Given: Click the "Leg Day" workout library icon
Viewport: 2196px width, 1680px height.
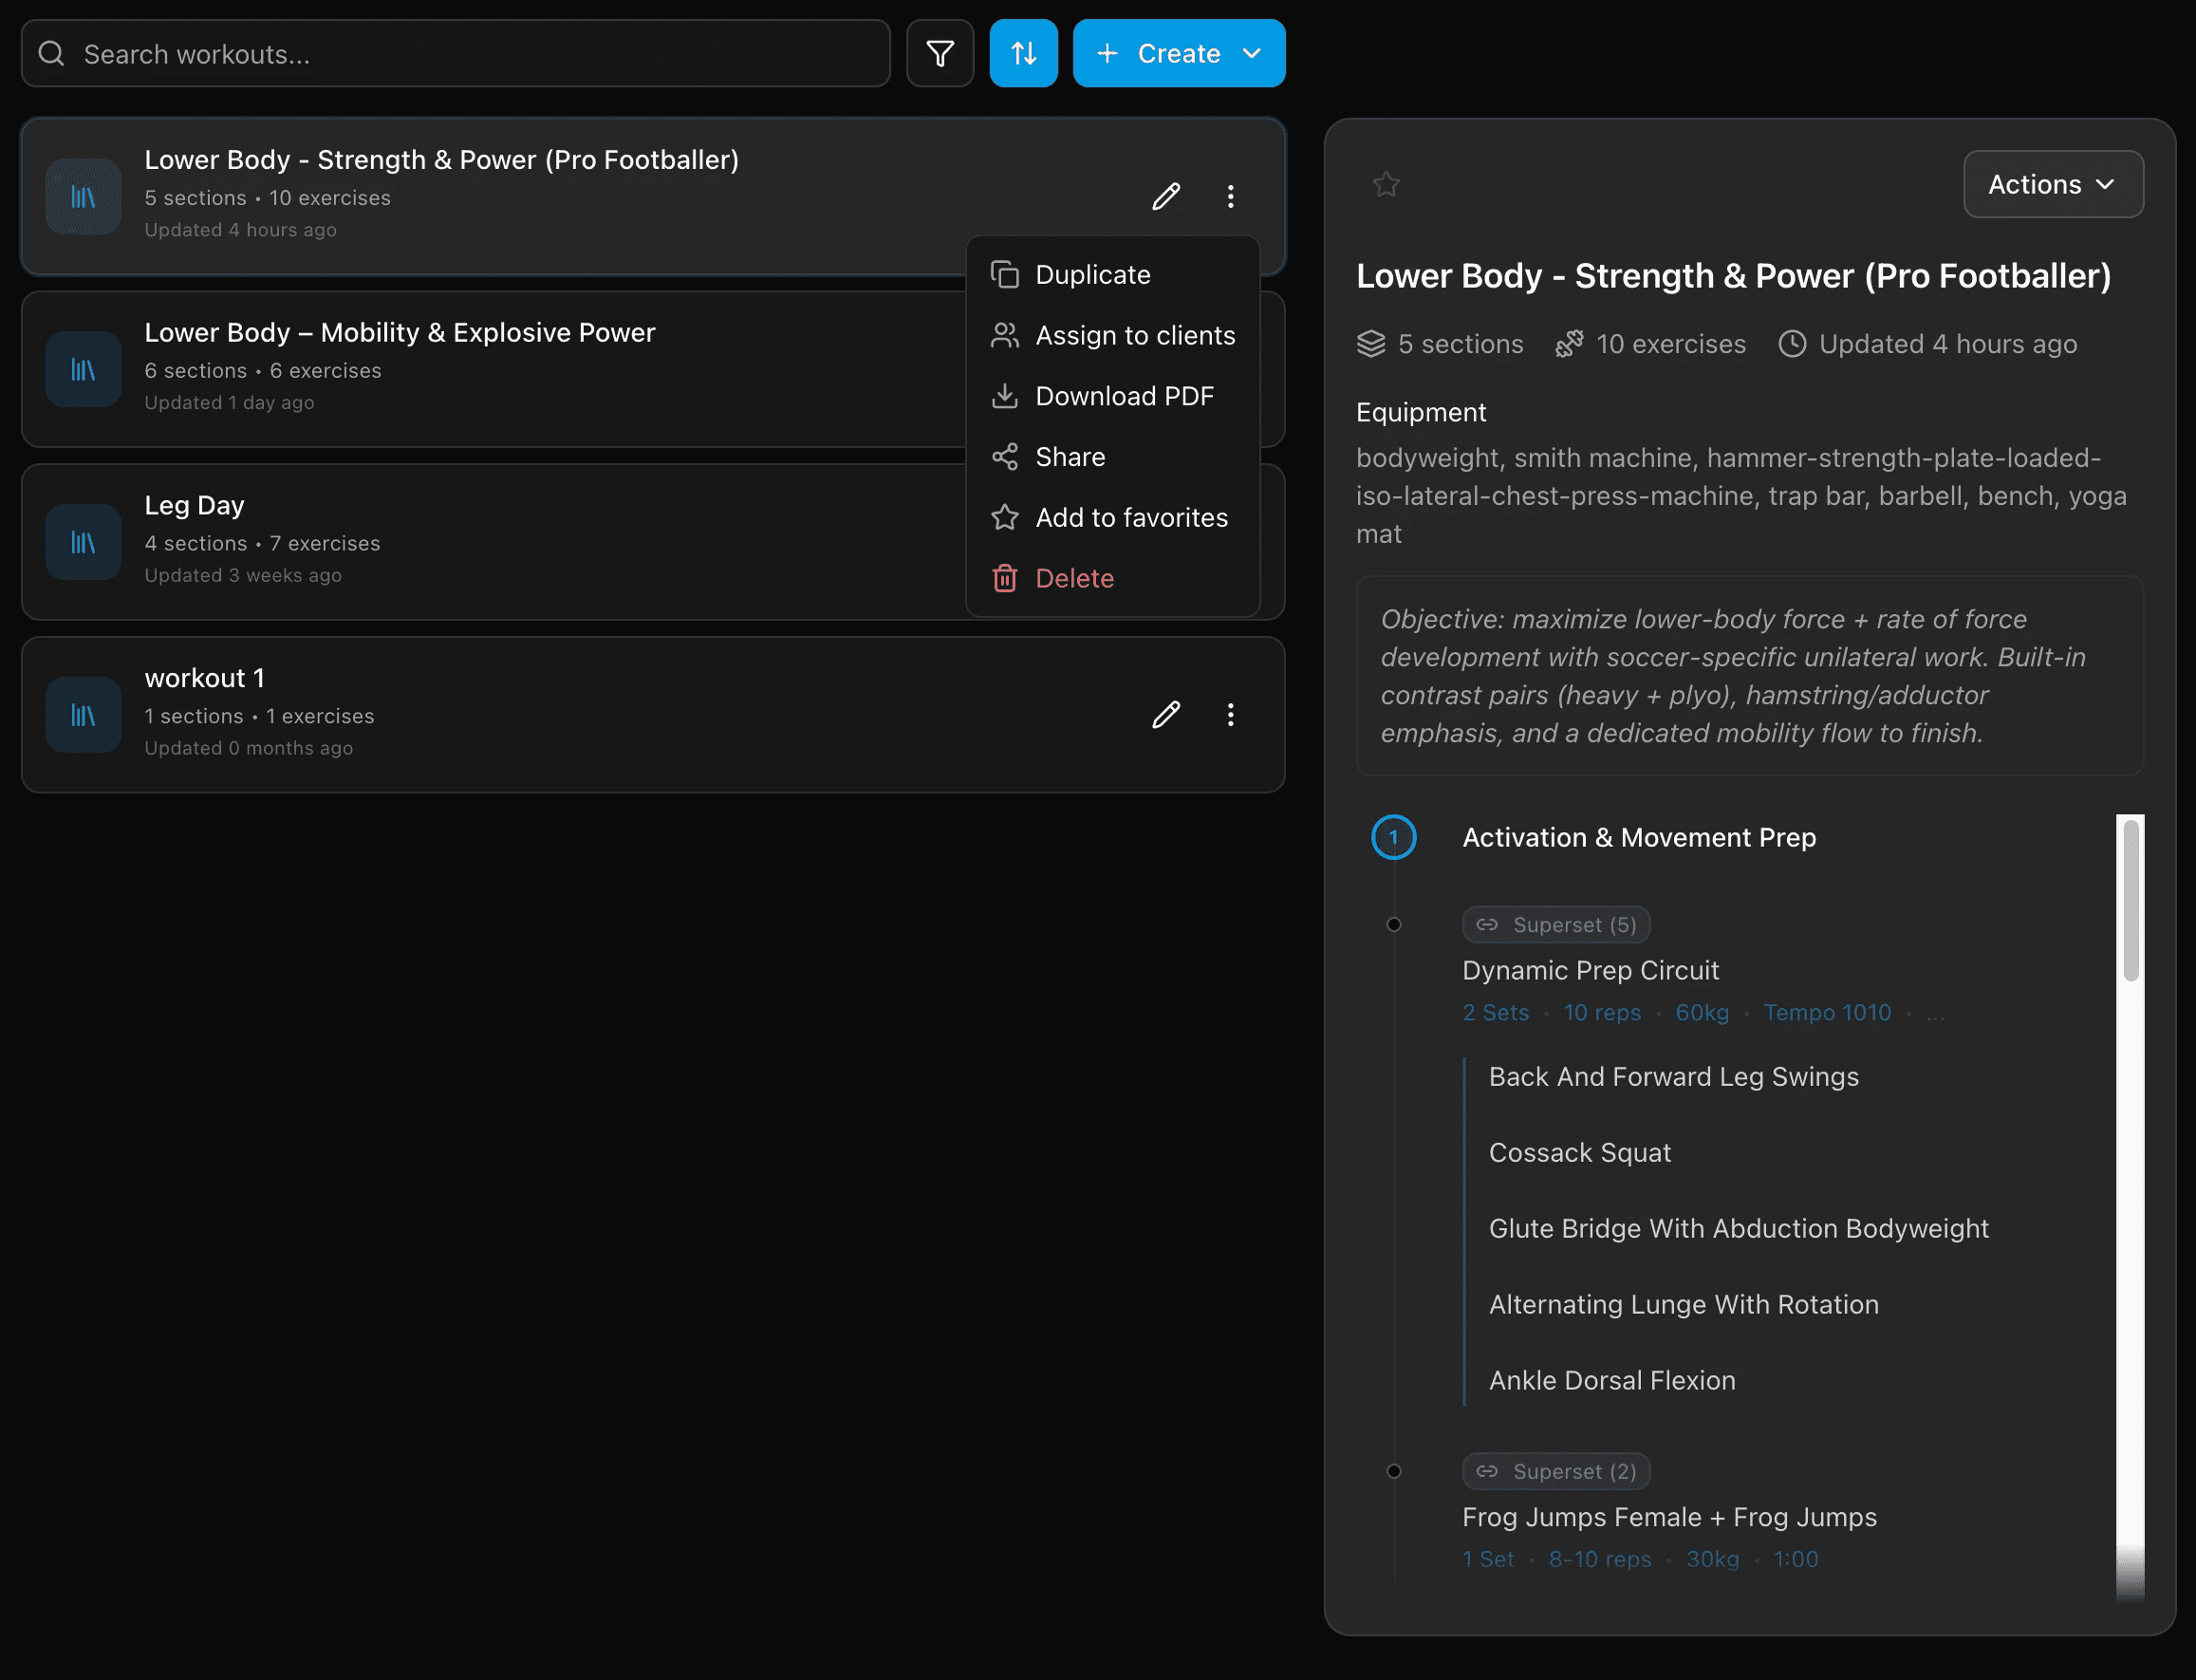Looking at the screenshot, I should click(x=82, y=541).
